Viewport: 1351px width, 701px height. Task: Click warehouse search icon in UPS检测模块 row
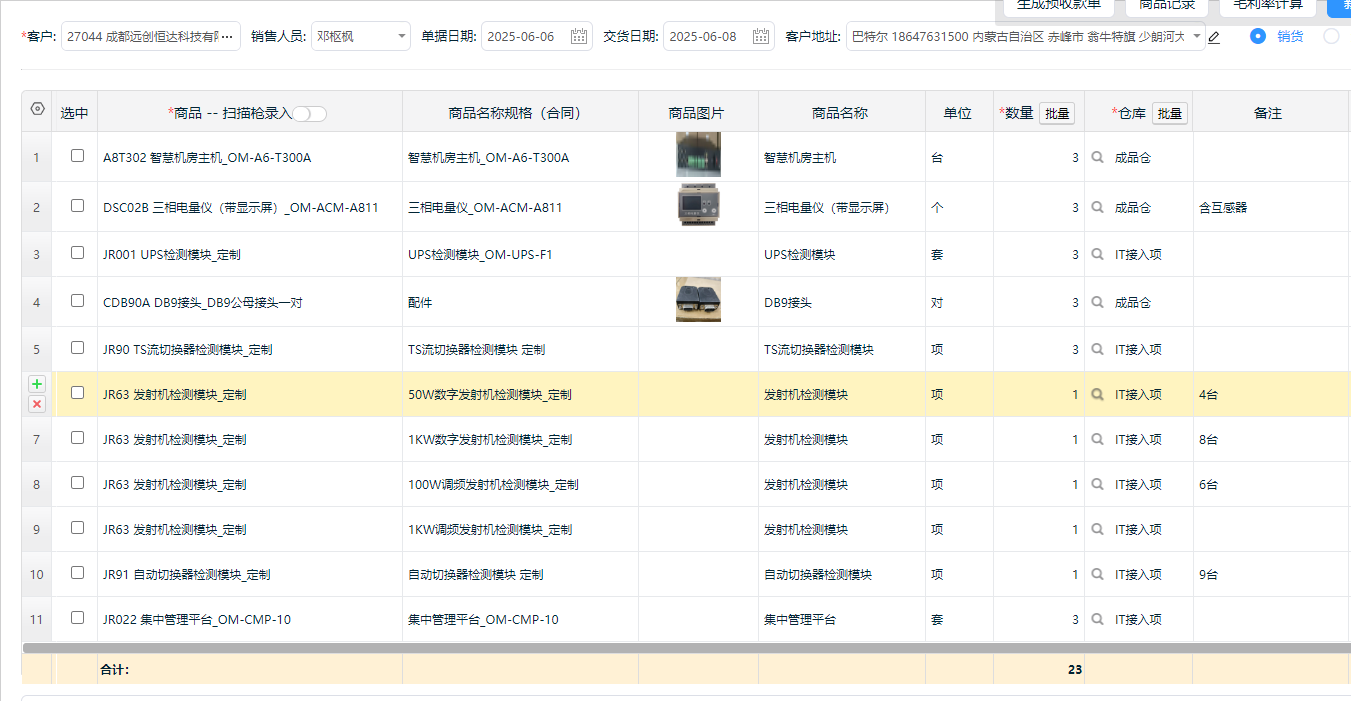click(x=1098, y=255)
